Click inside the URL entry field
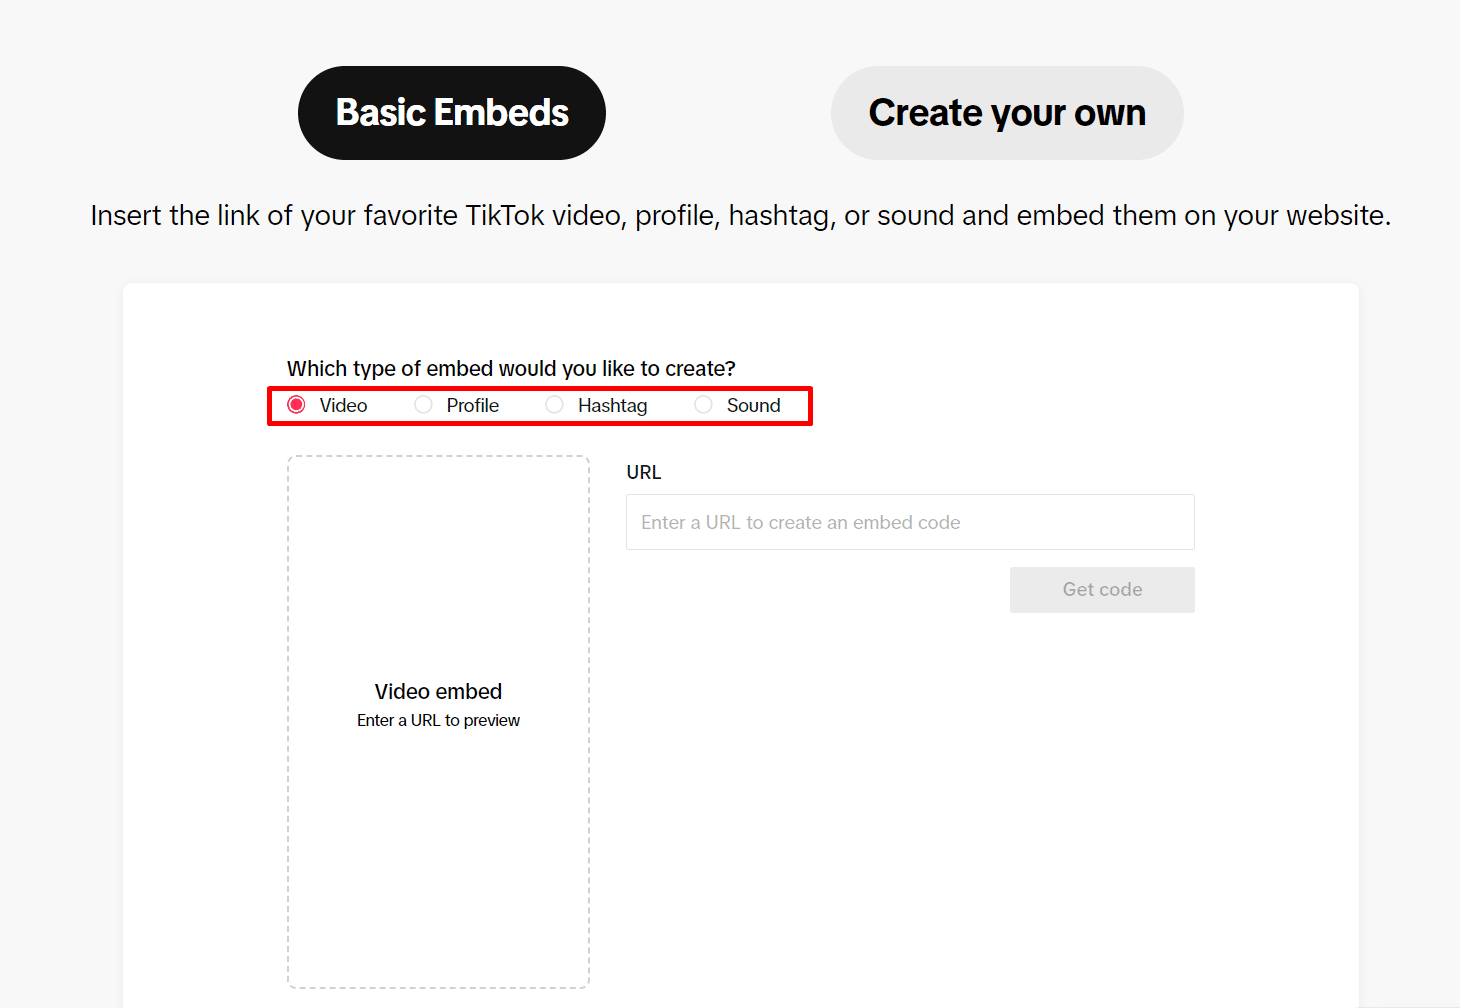 point(909,521)
